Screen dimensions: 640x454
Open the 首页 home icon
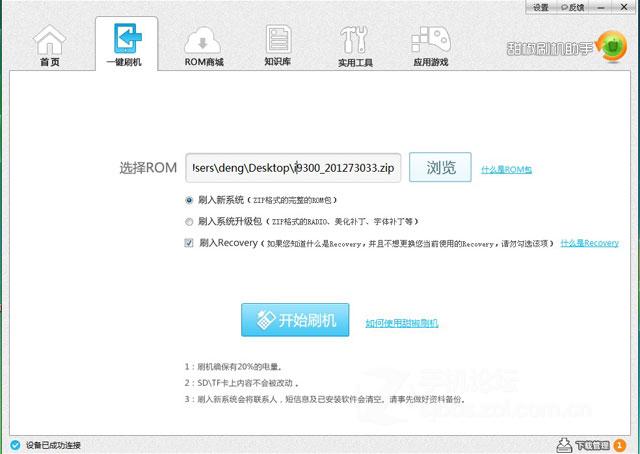49,40
